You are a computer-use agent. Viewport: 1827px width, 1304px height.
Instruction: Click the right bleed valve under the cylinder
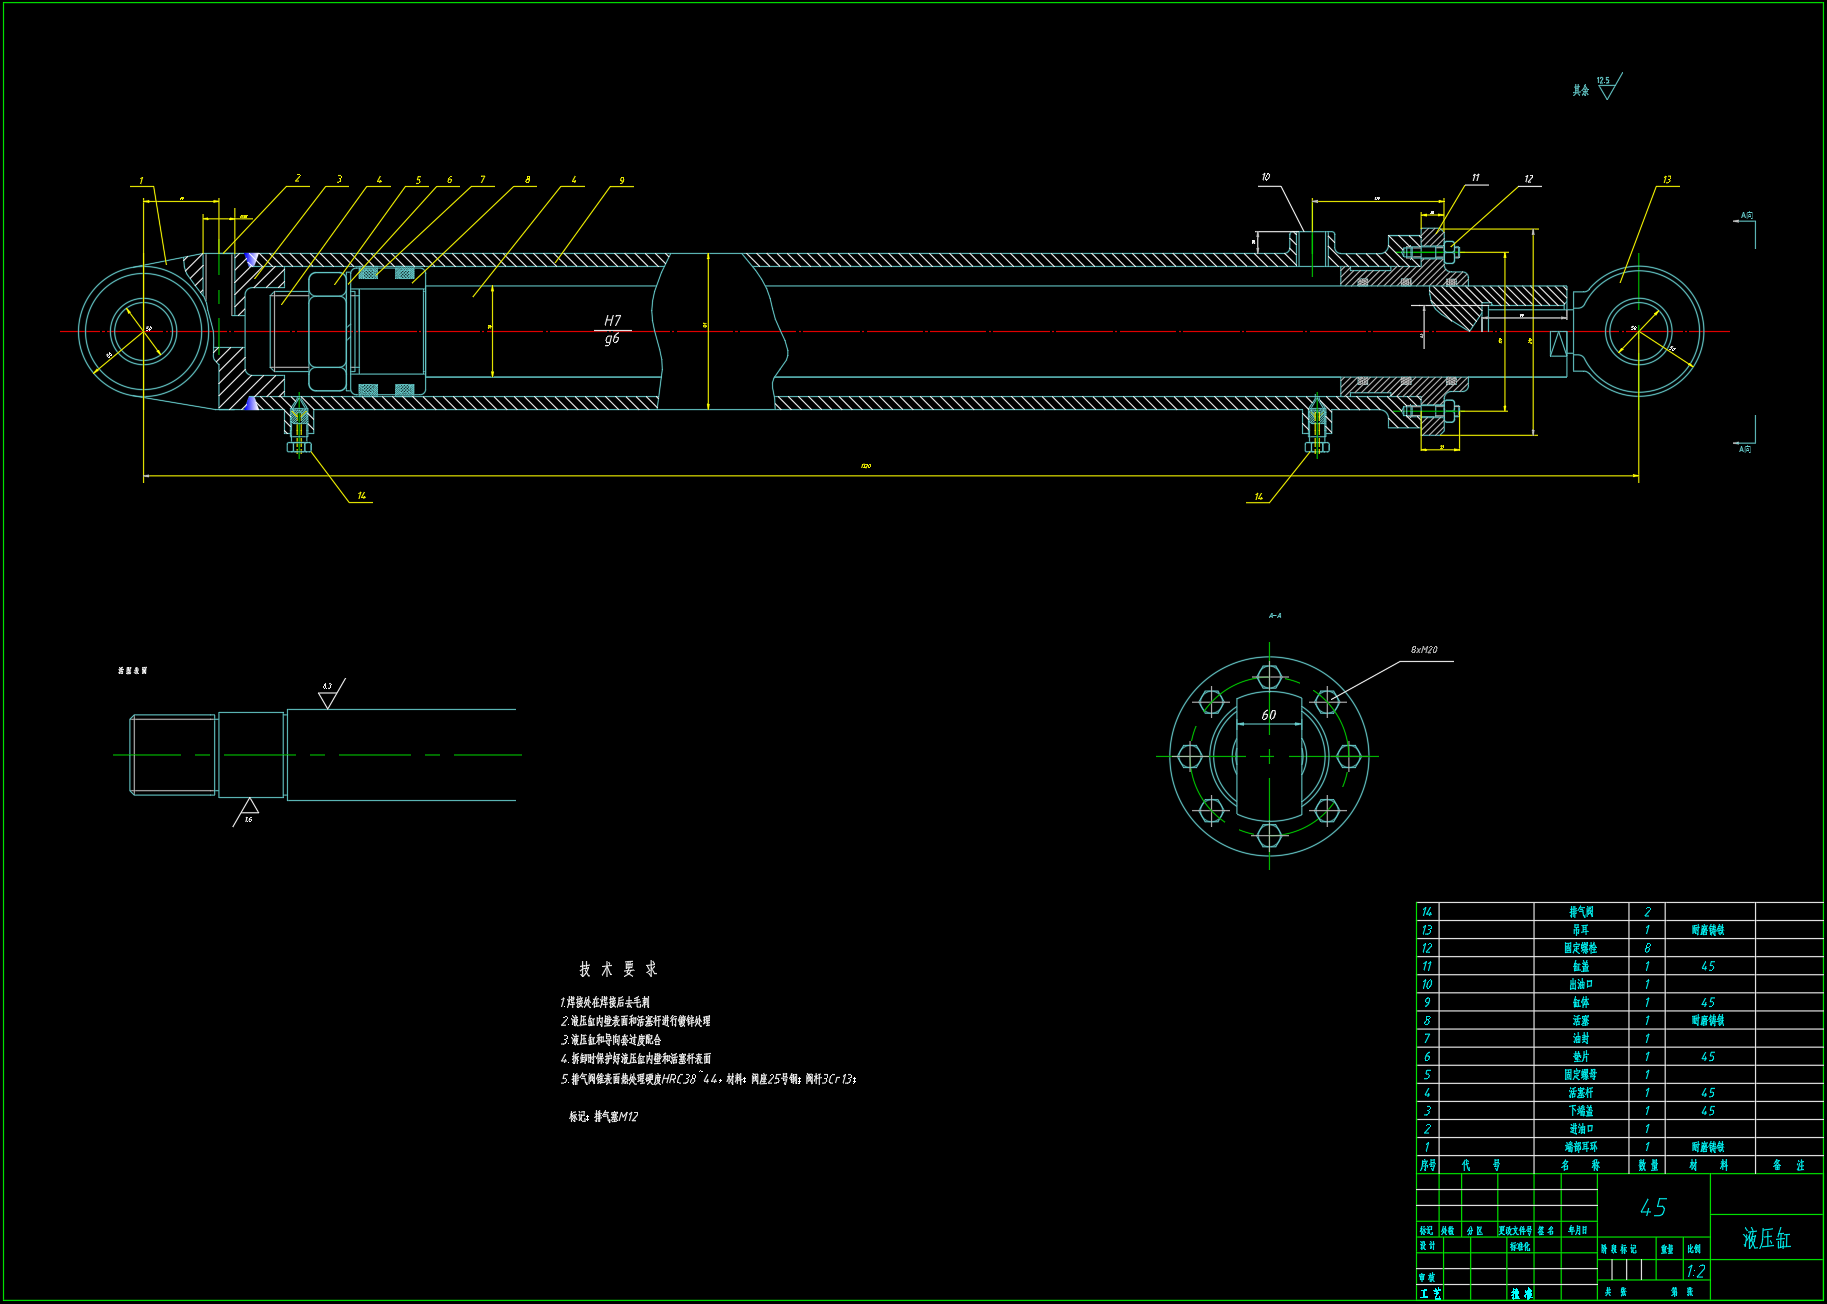click(x=1317, y=426)
